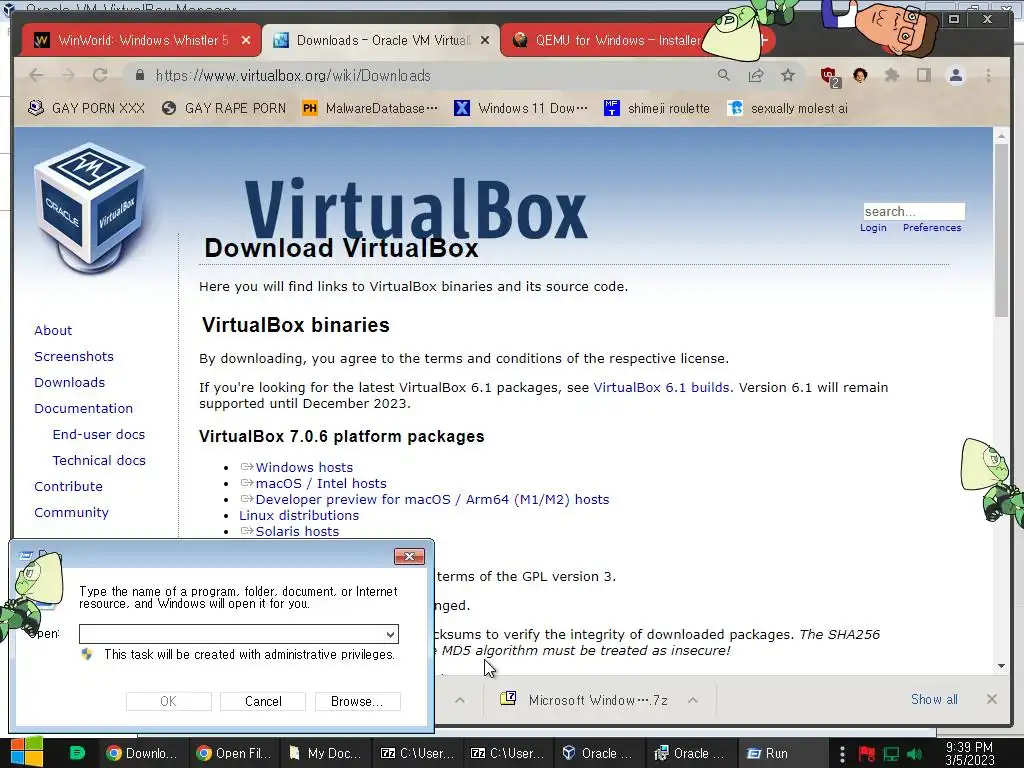This screenshot has height=768, width=1024.
Task: Click the site padlock icon in address bar
Action: [x=140, y=76]
